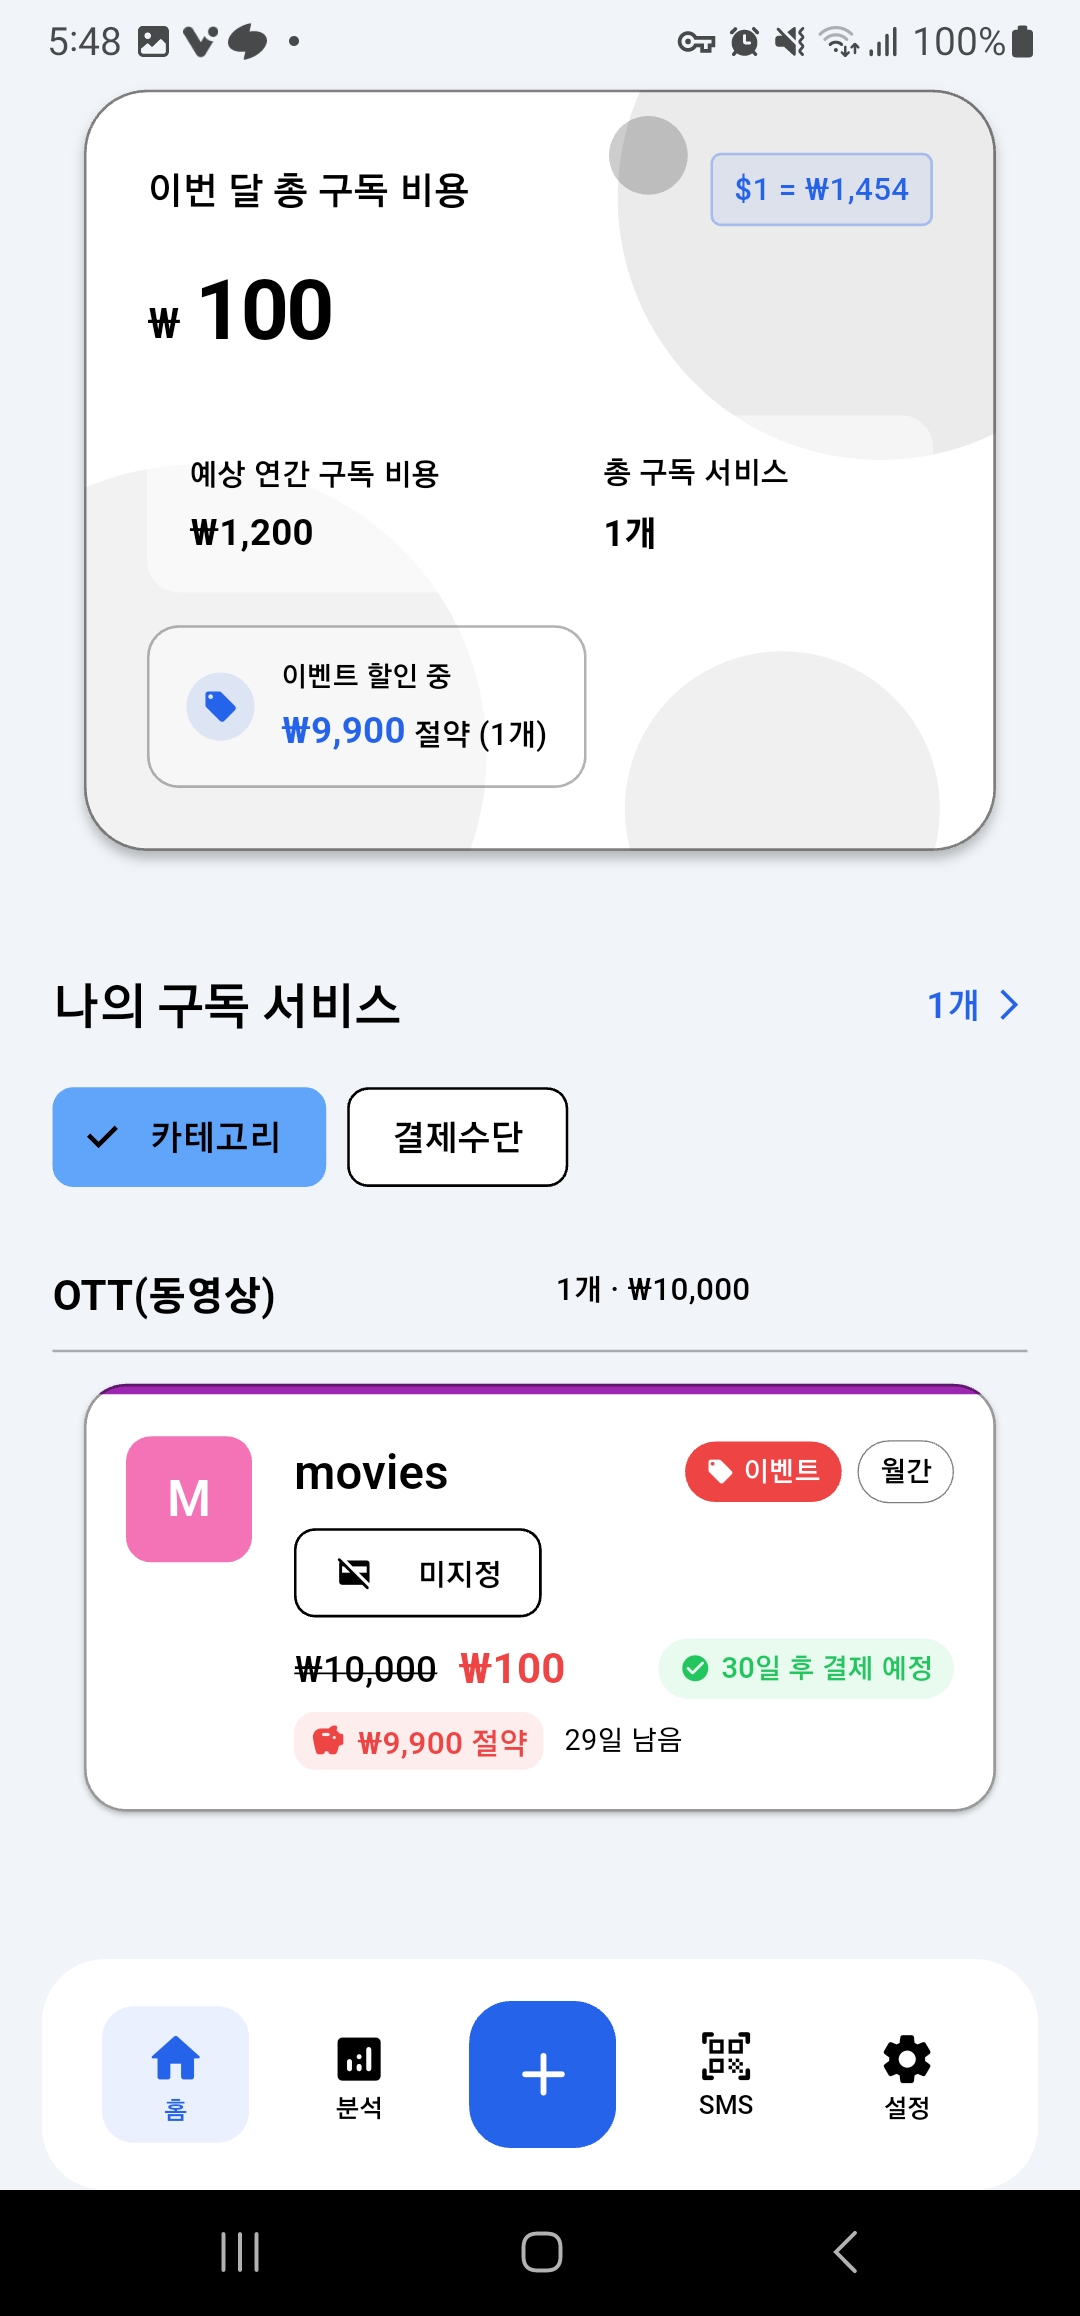1080x2316 pixels.
Task: Select the 결제수단 filter chip
Action: (x=457, y=1137)
